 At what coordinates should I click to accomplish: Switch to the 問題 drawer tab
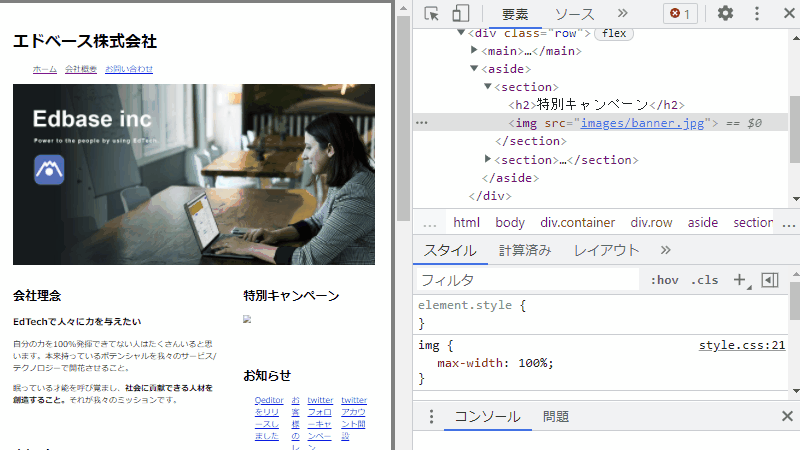pyautogui.click(x=556, y=416)
